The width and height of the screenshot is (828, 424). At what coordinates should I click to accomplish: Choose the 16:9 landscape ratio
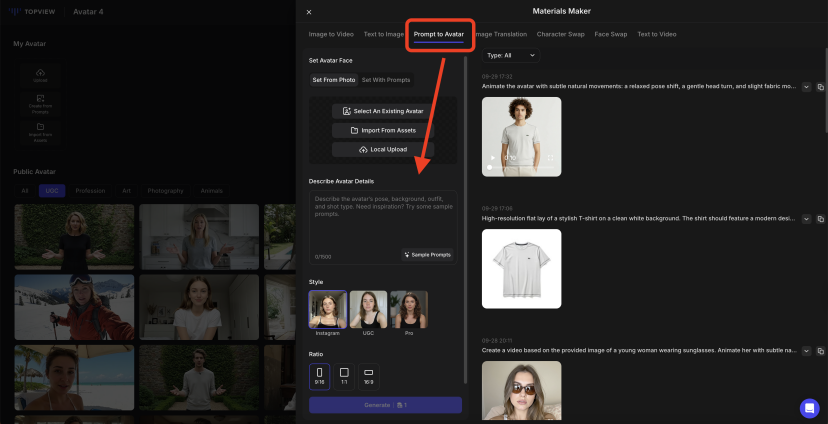click(368, 376)
